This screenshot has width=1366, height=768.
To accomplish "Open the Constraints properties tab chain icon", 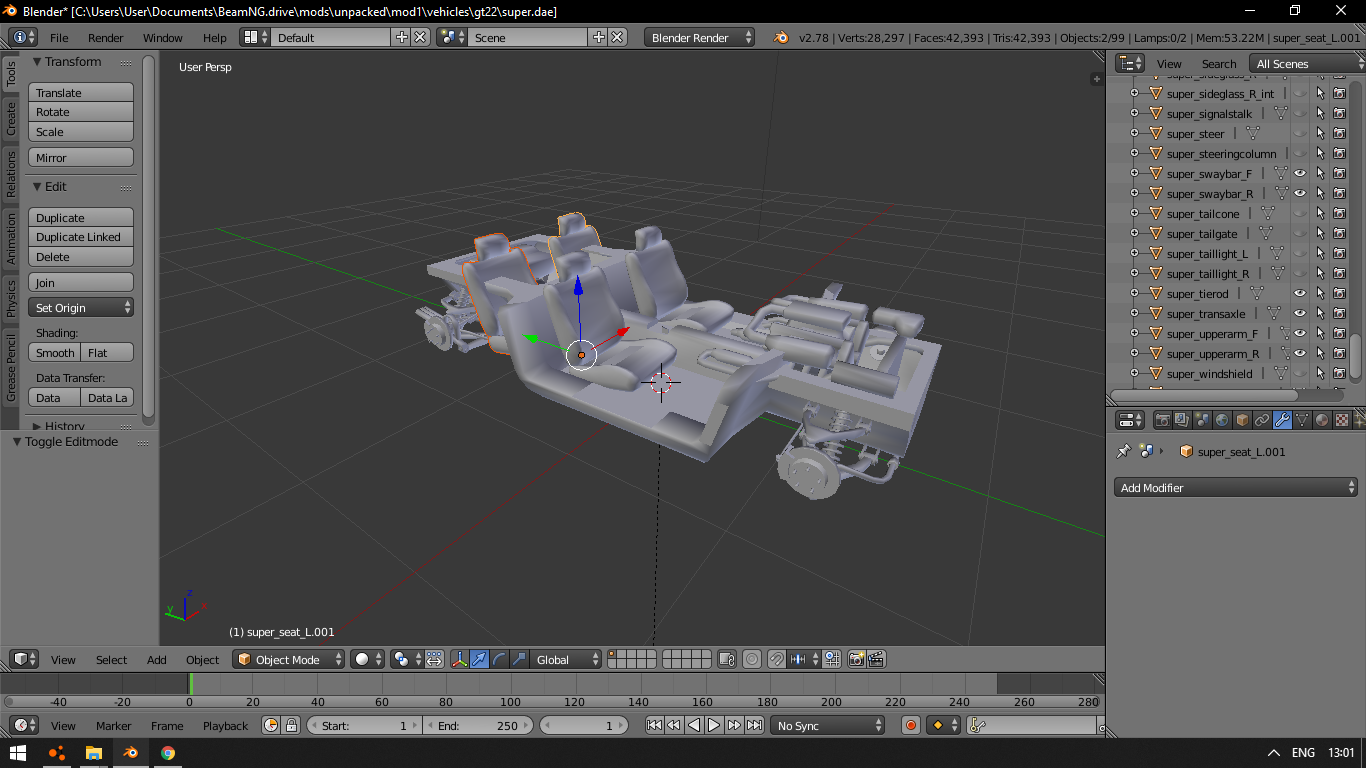I will point(1262,420).
